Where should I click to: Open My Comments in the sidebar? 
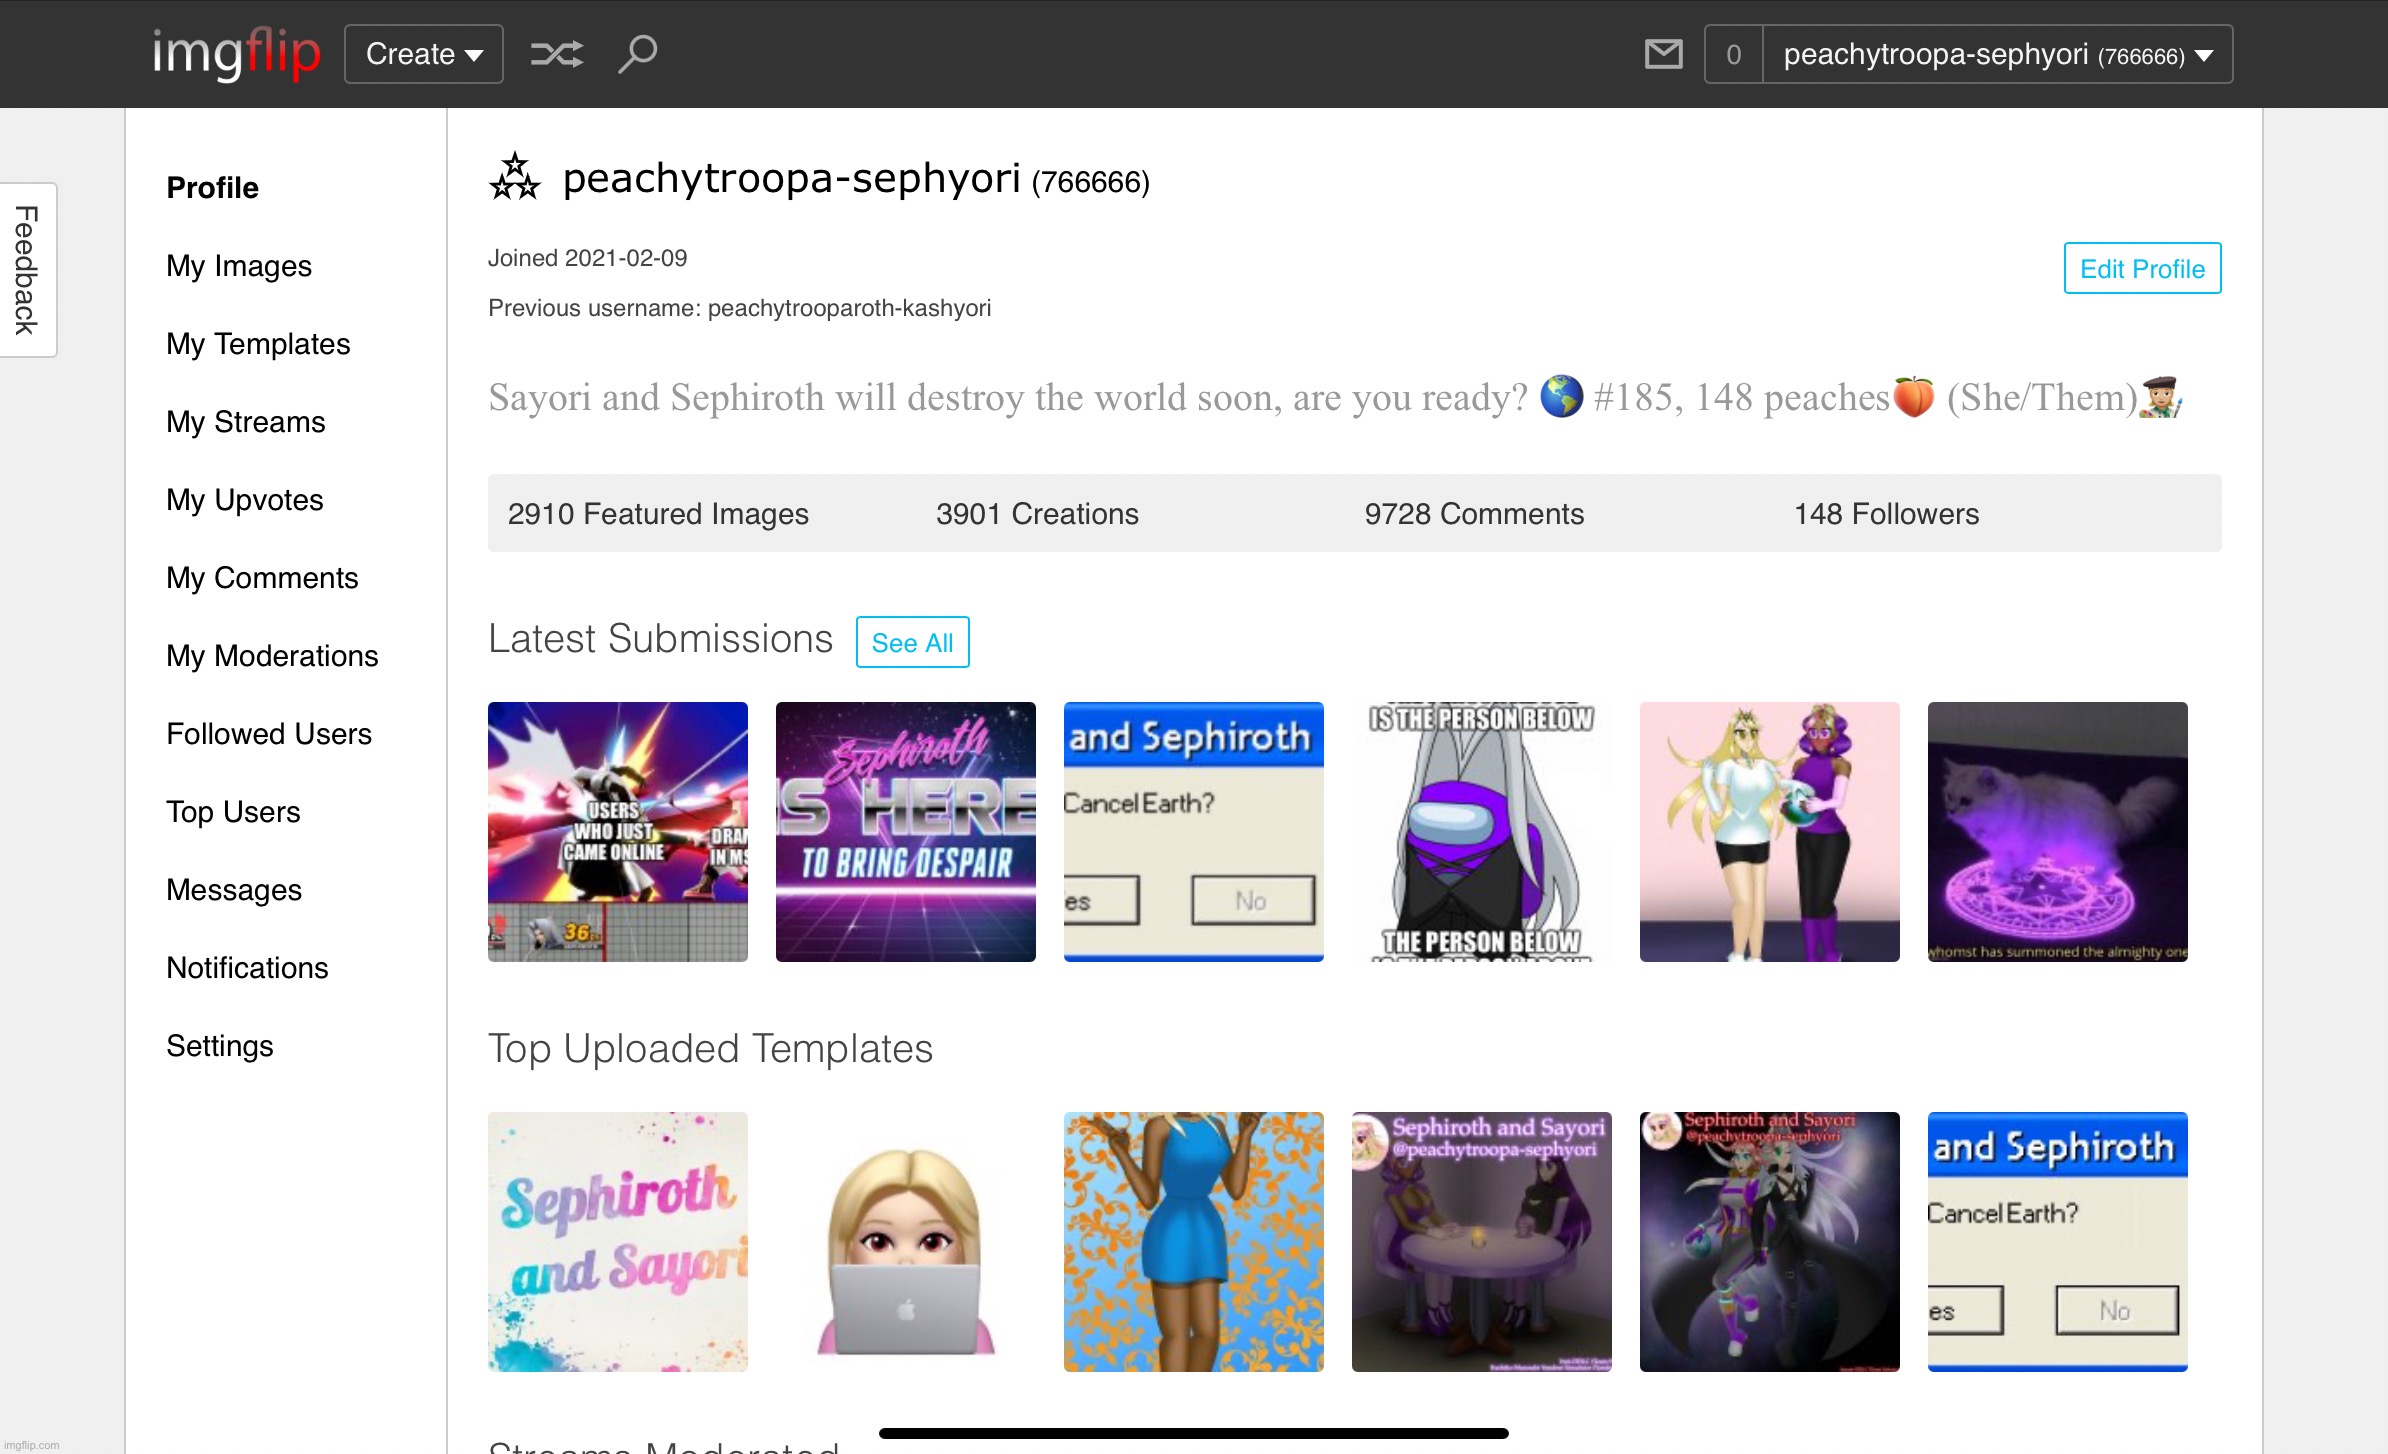coord(262,577)
